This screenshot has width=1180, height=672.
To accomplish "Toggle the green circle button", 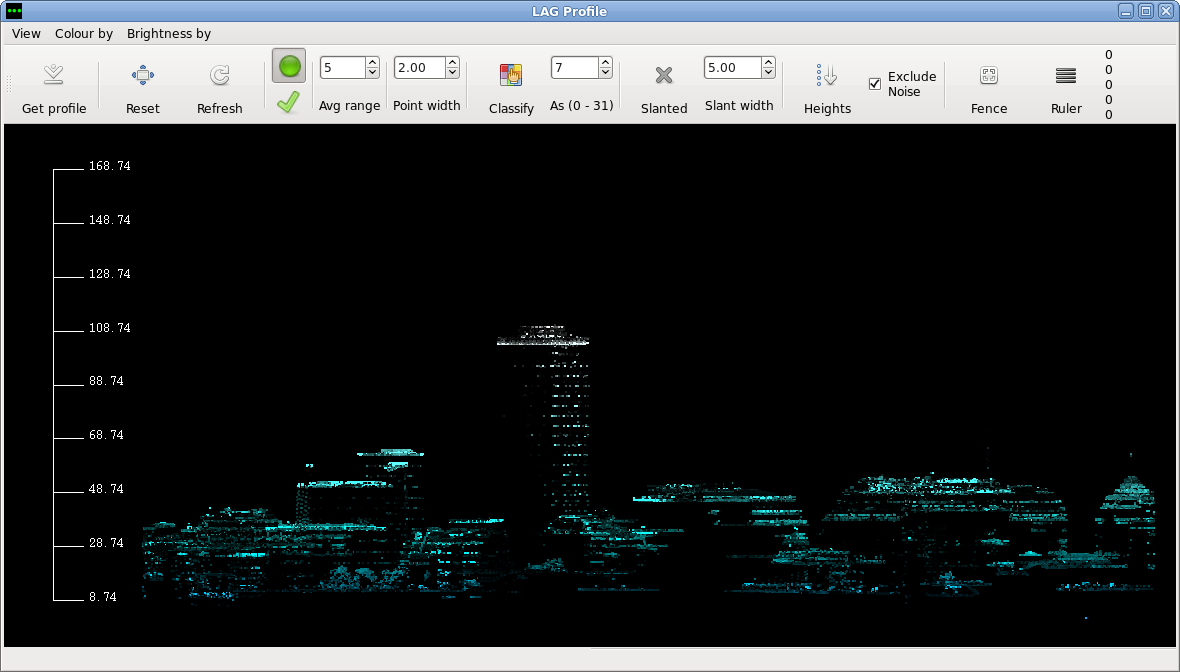I will (289, 66).
